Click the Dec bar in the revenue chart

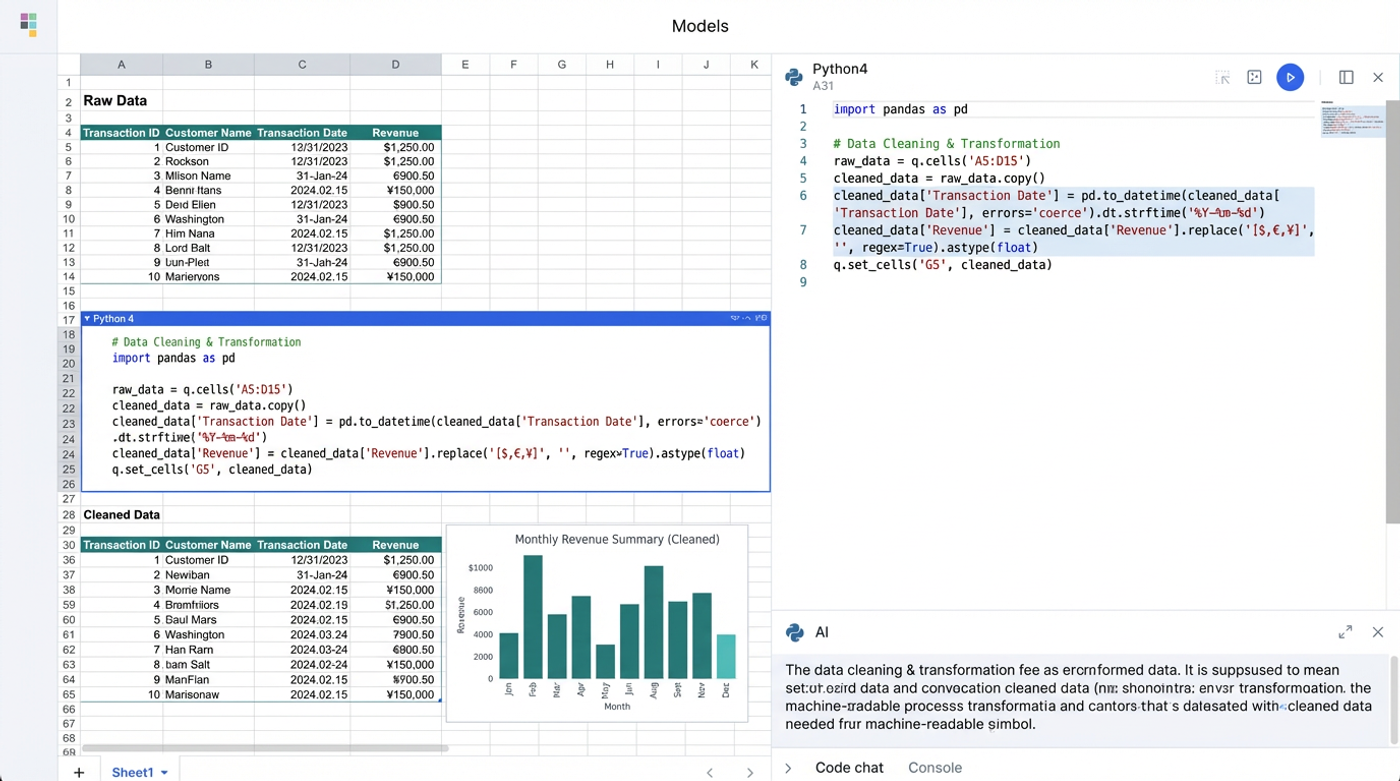[x=726, y=657]
